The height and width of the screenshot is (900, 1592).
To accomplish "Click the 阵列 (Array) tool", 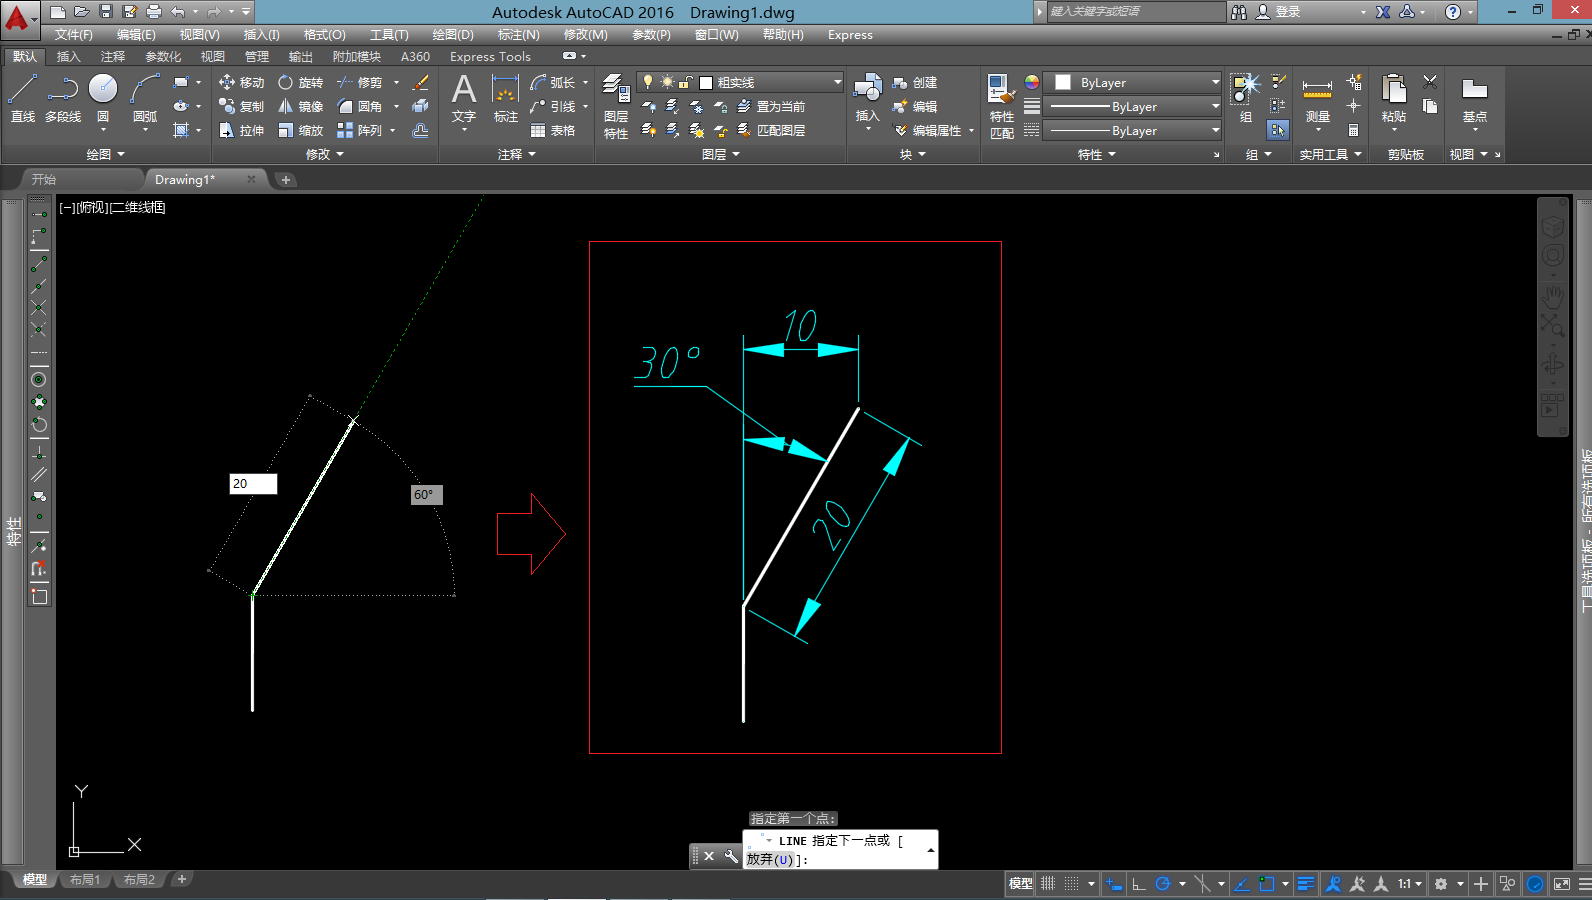I will click(x=359, y=131).
